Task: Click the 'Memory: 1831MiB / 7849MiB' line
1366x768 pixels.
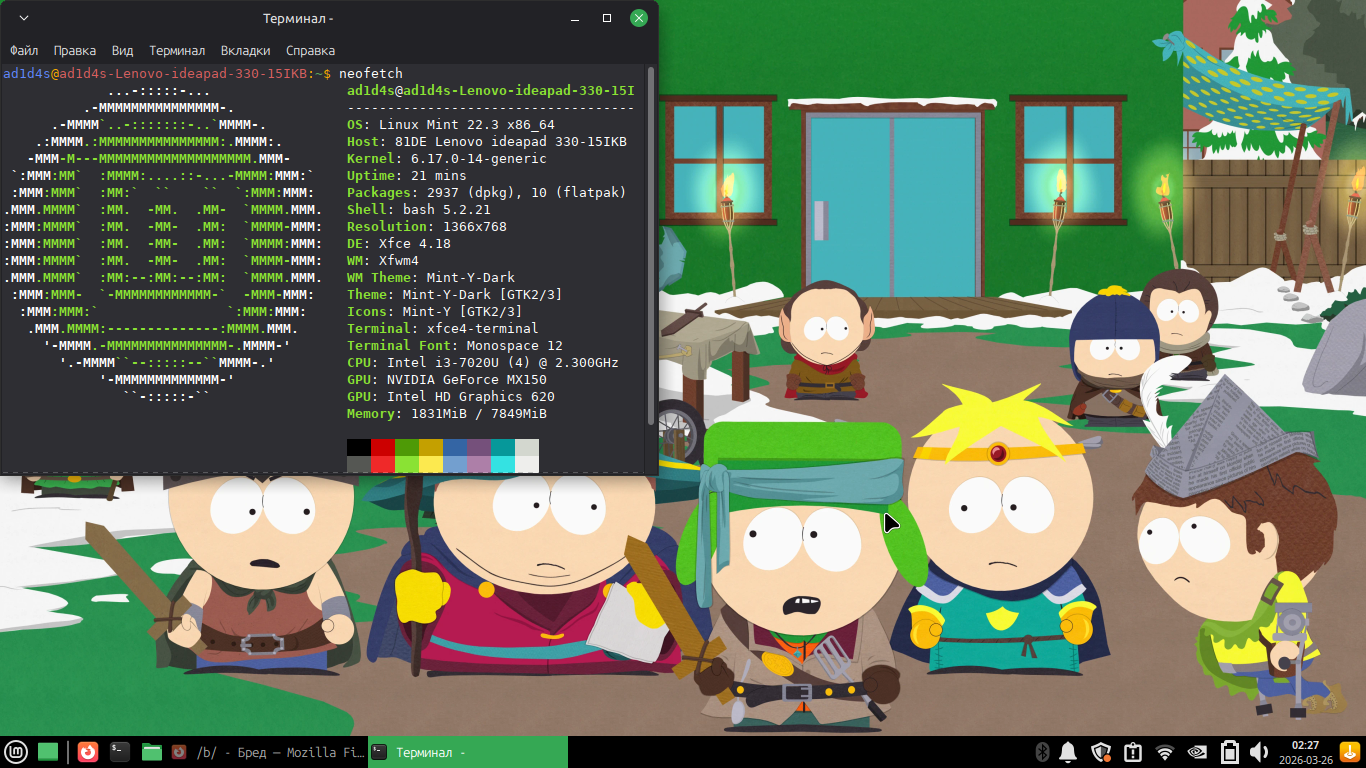Action: click(x=447, y=414)
